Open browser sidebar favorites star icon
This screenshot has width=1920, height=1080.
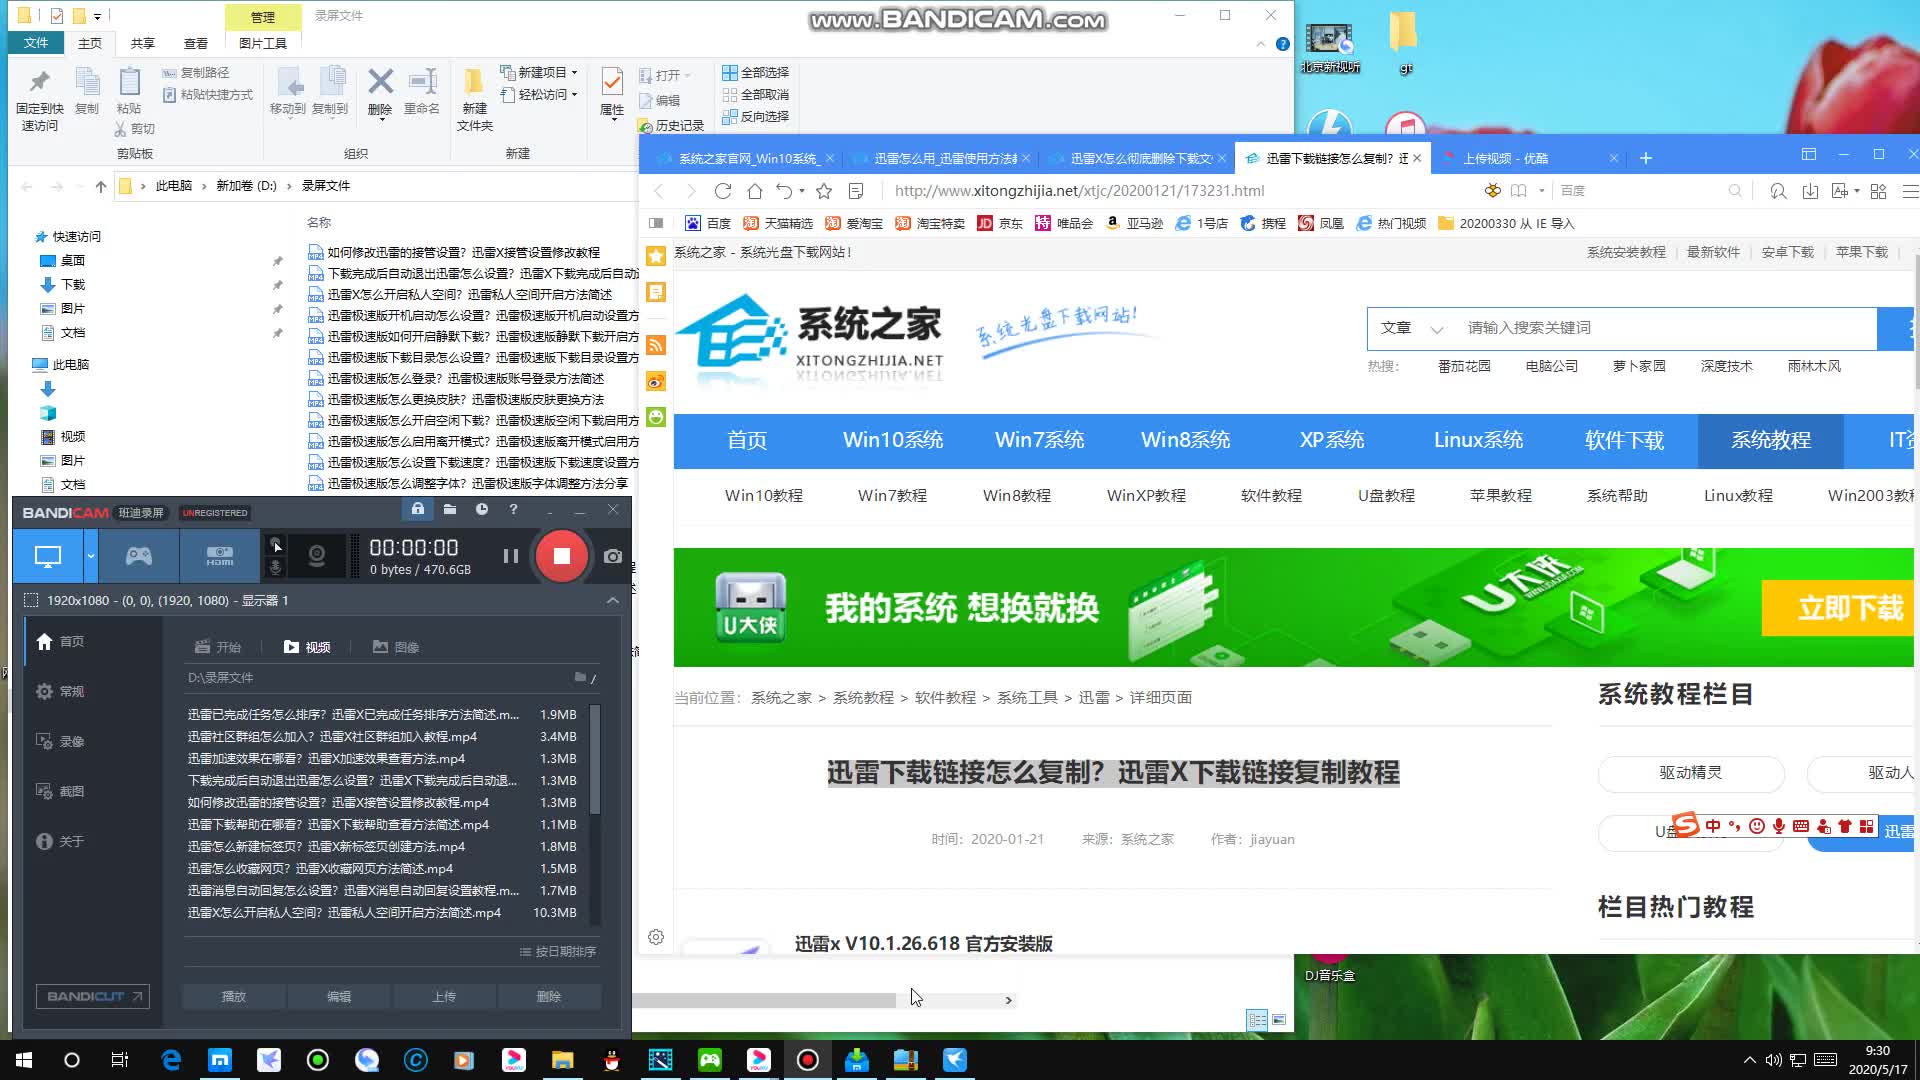[656, 256]
